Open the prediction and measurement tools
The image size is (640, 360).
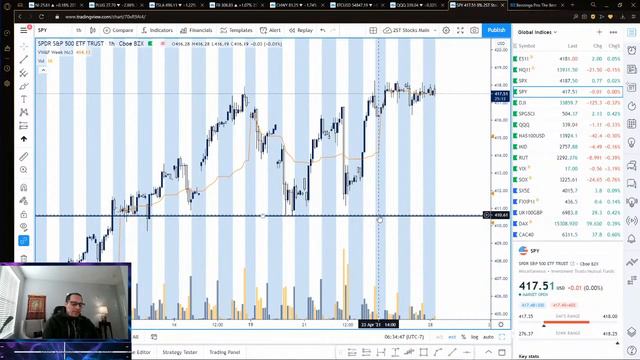24,125
